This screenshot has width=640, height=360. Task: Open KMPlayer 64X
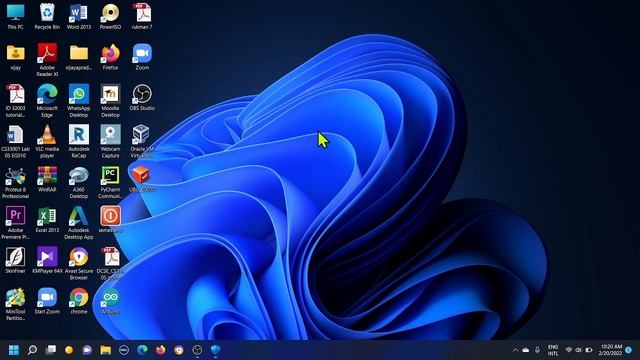(47, 260)
